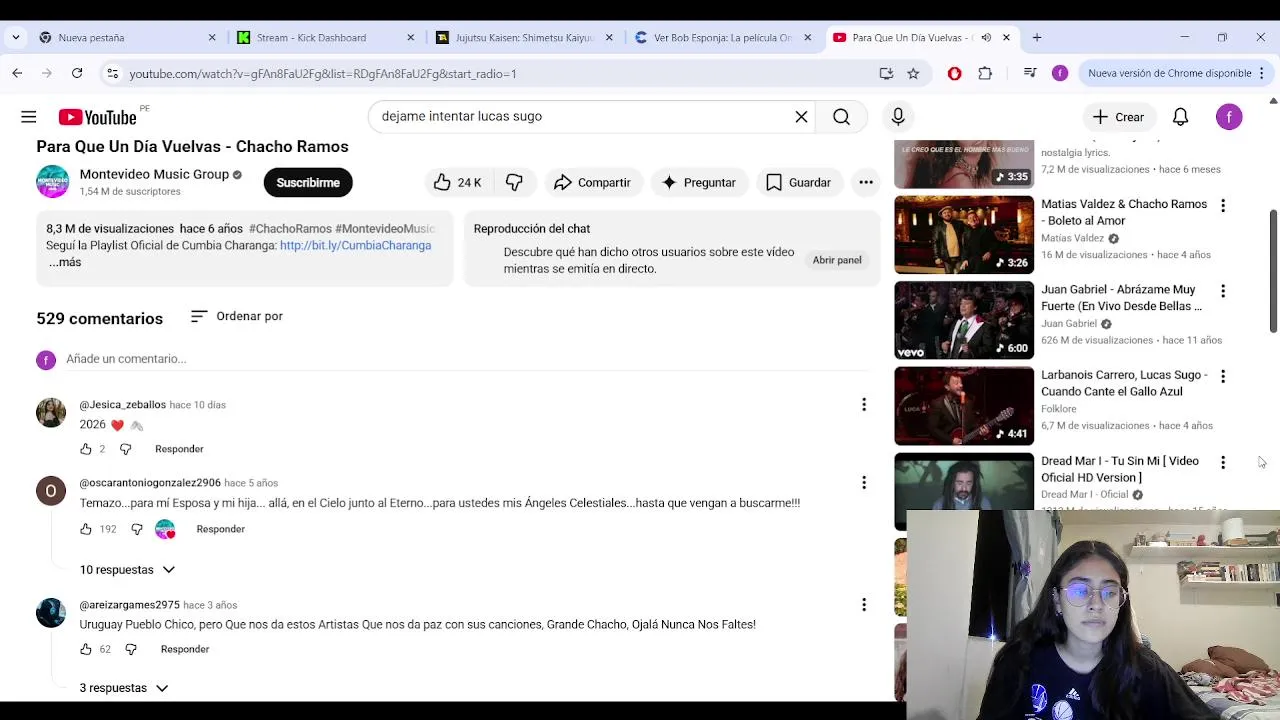Click Nueva versión de Chrome disponible

click(1169, 73)
